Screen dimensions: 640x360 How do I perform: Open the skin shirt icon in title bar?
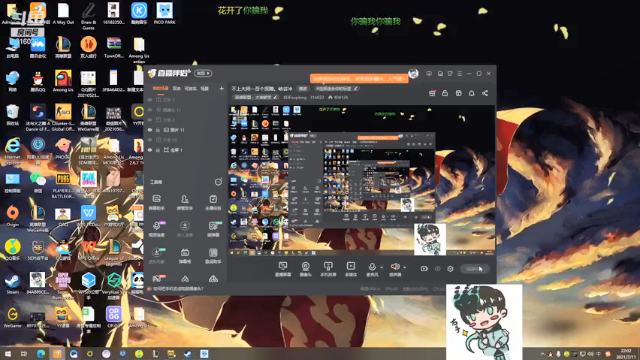450,73
